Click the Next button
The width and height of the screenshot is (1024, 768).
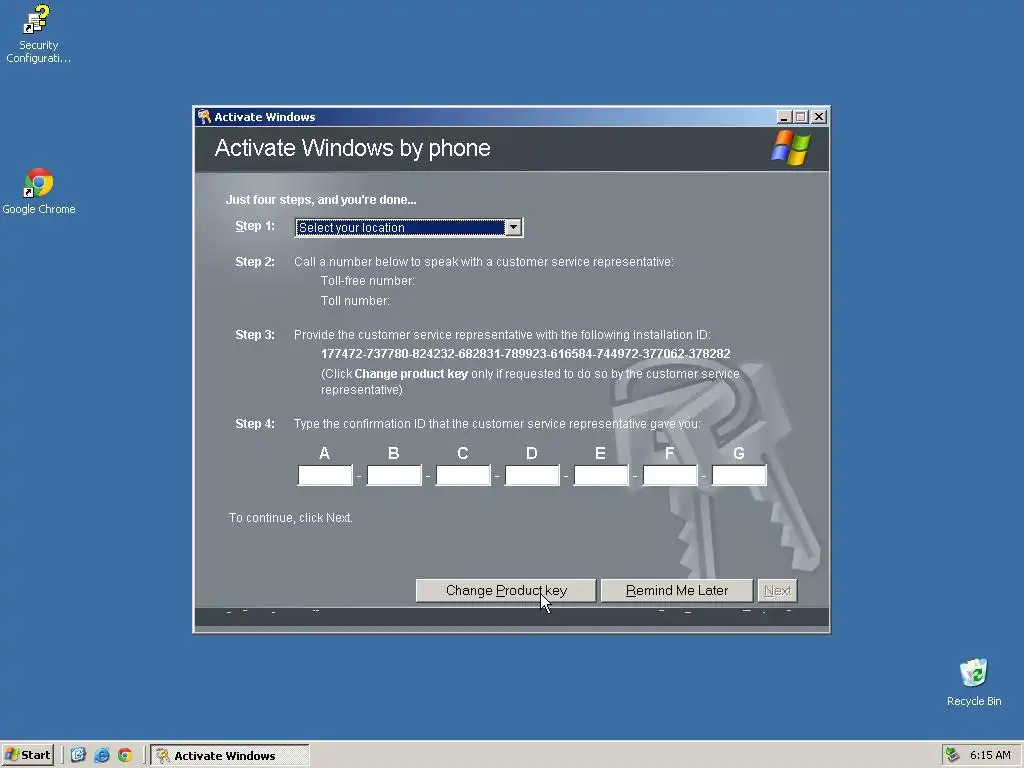coord(777,590)
